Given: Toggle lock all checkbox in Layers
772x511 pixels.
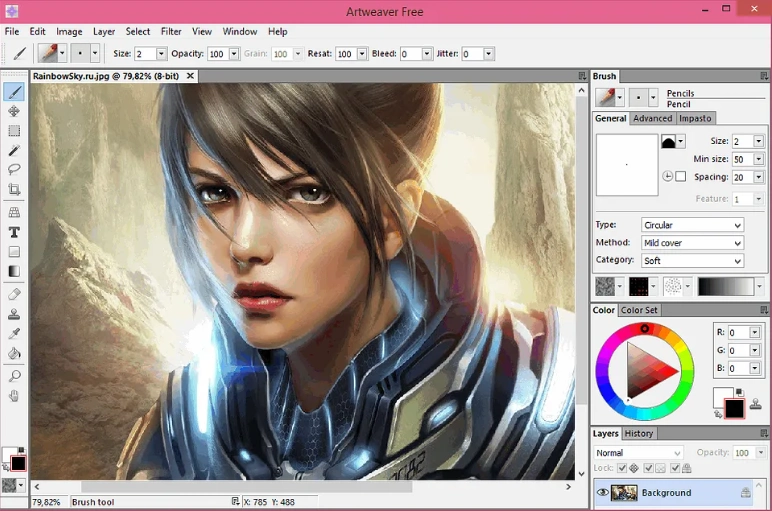Looking at the screenshot, I should (x=675, y=468).
